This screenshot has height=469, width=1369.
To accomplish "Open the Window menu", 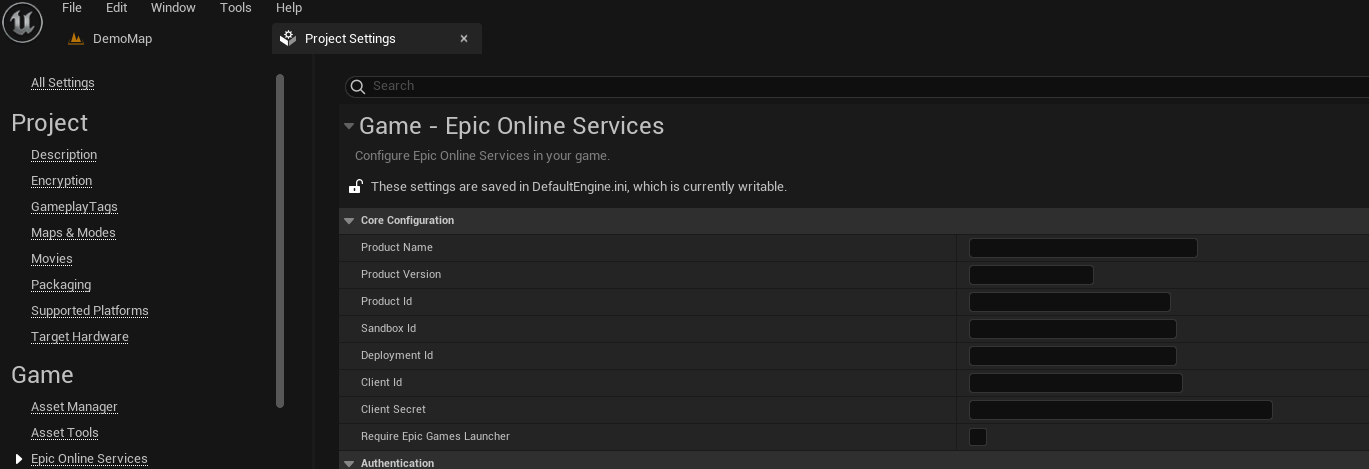I will pyautogui.click(x=173, y=8).
